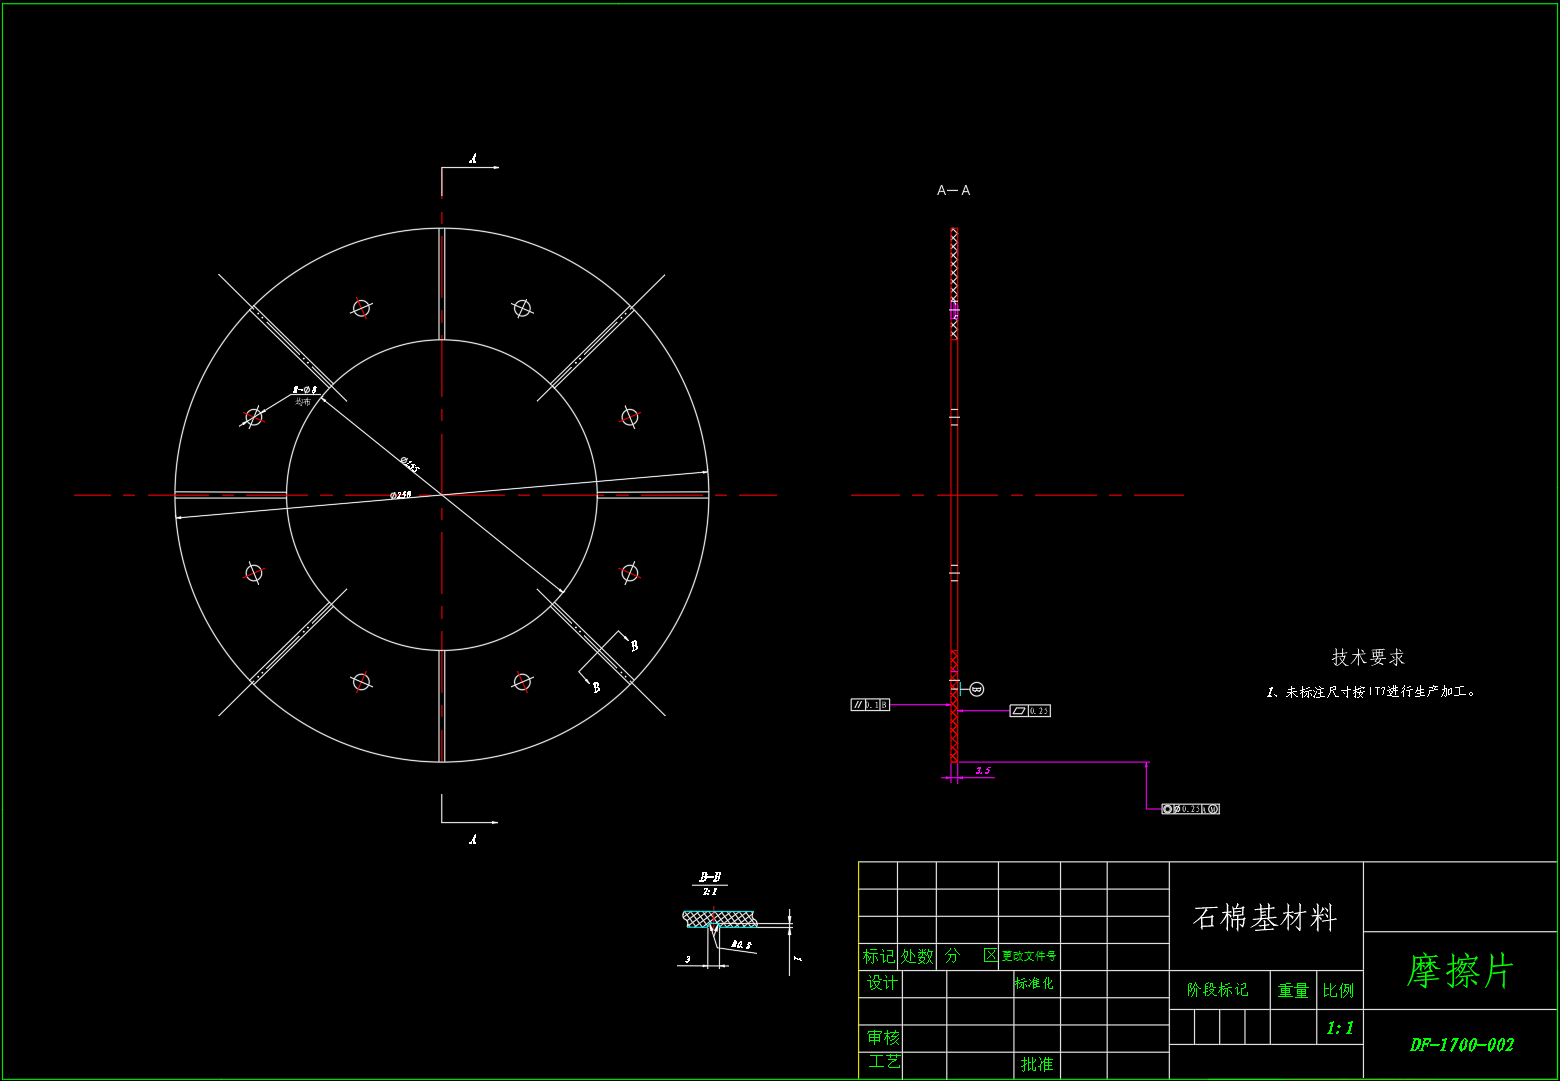Select the 批准 label

click(1037, 1064)
